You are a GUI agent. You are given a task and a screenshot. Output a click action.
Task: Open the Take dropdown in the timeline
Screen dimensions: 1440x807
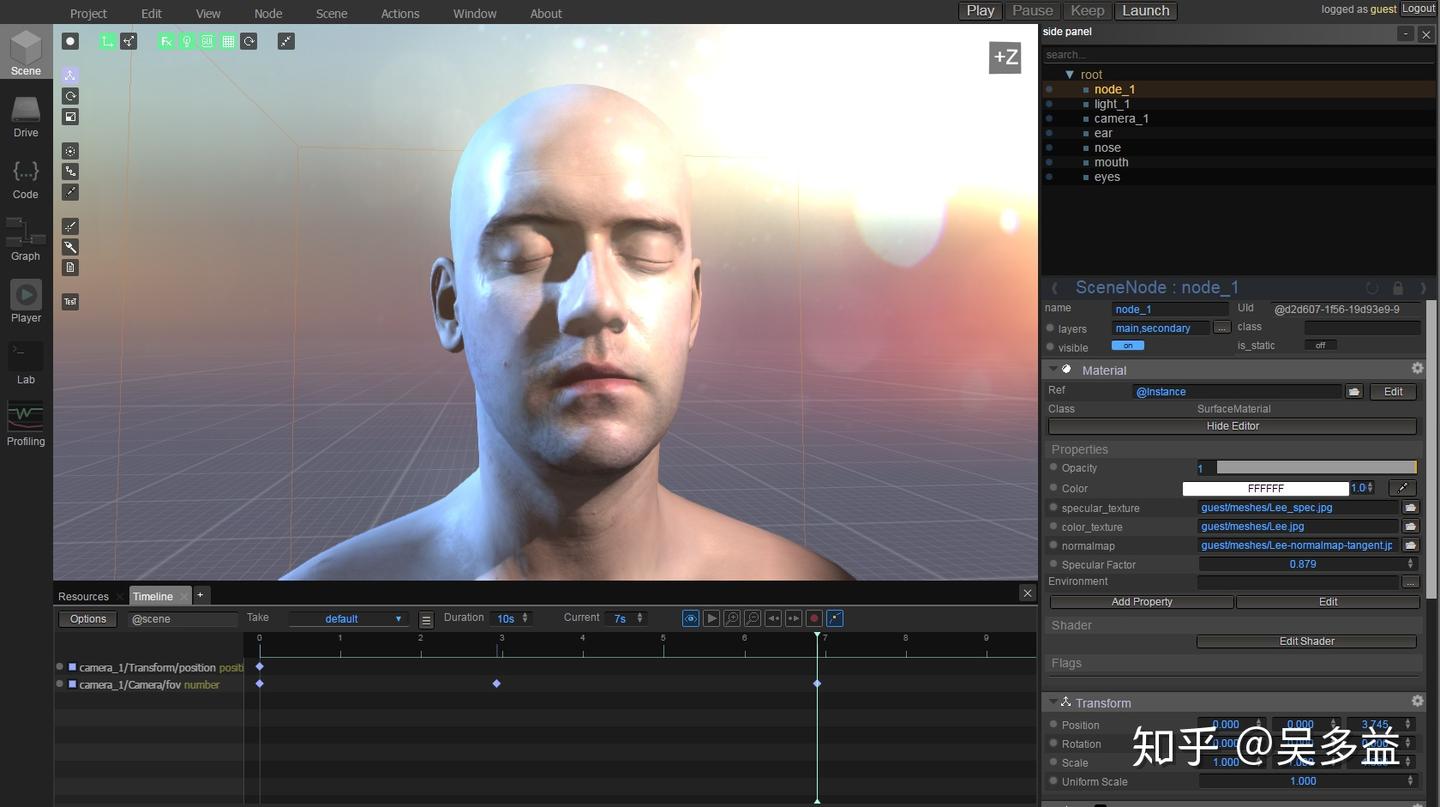coord(348,618)
